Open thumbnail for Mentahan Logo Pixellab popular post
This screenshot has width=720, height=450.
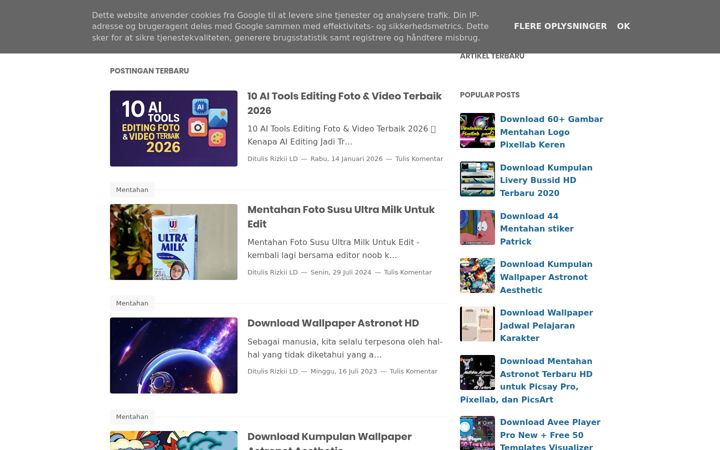(x=478, y=130)
